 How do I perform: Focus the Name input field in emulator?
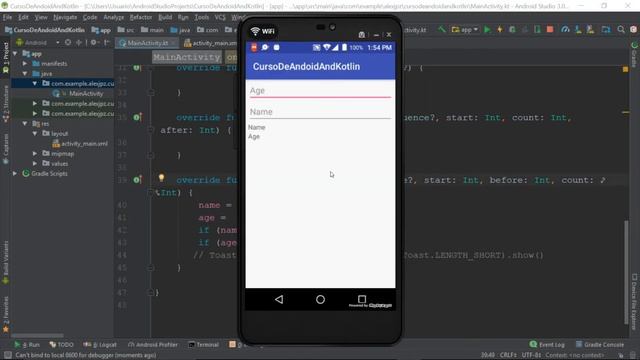320,112
